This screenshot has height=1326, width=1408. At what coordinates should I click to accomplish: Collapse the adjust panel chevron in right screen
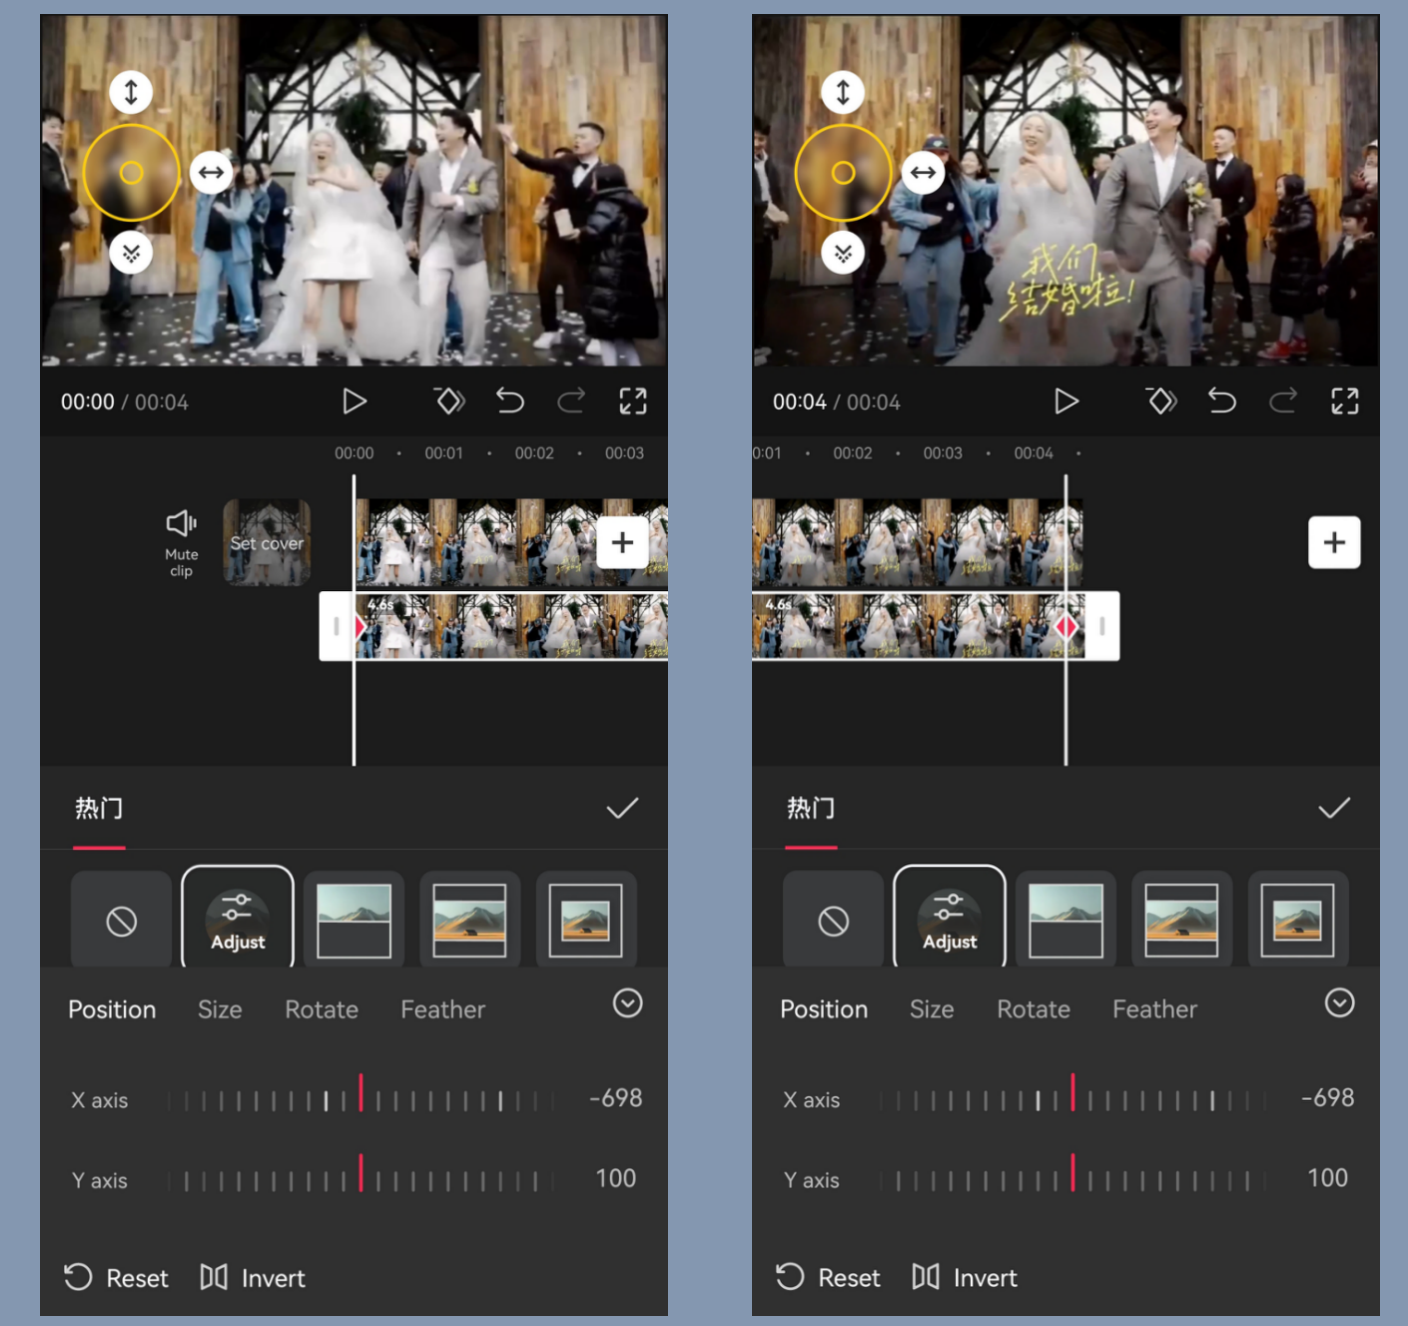pos(1340,1003)
